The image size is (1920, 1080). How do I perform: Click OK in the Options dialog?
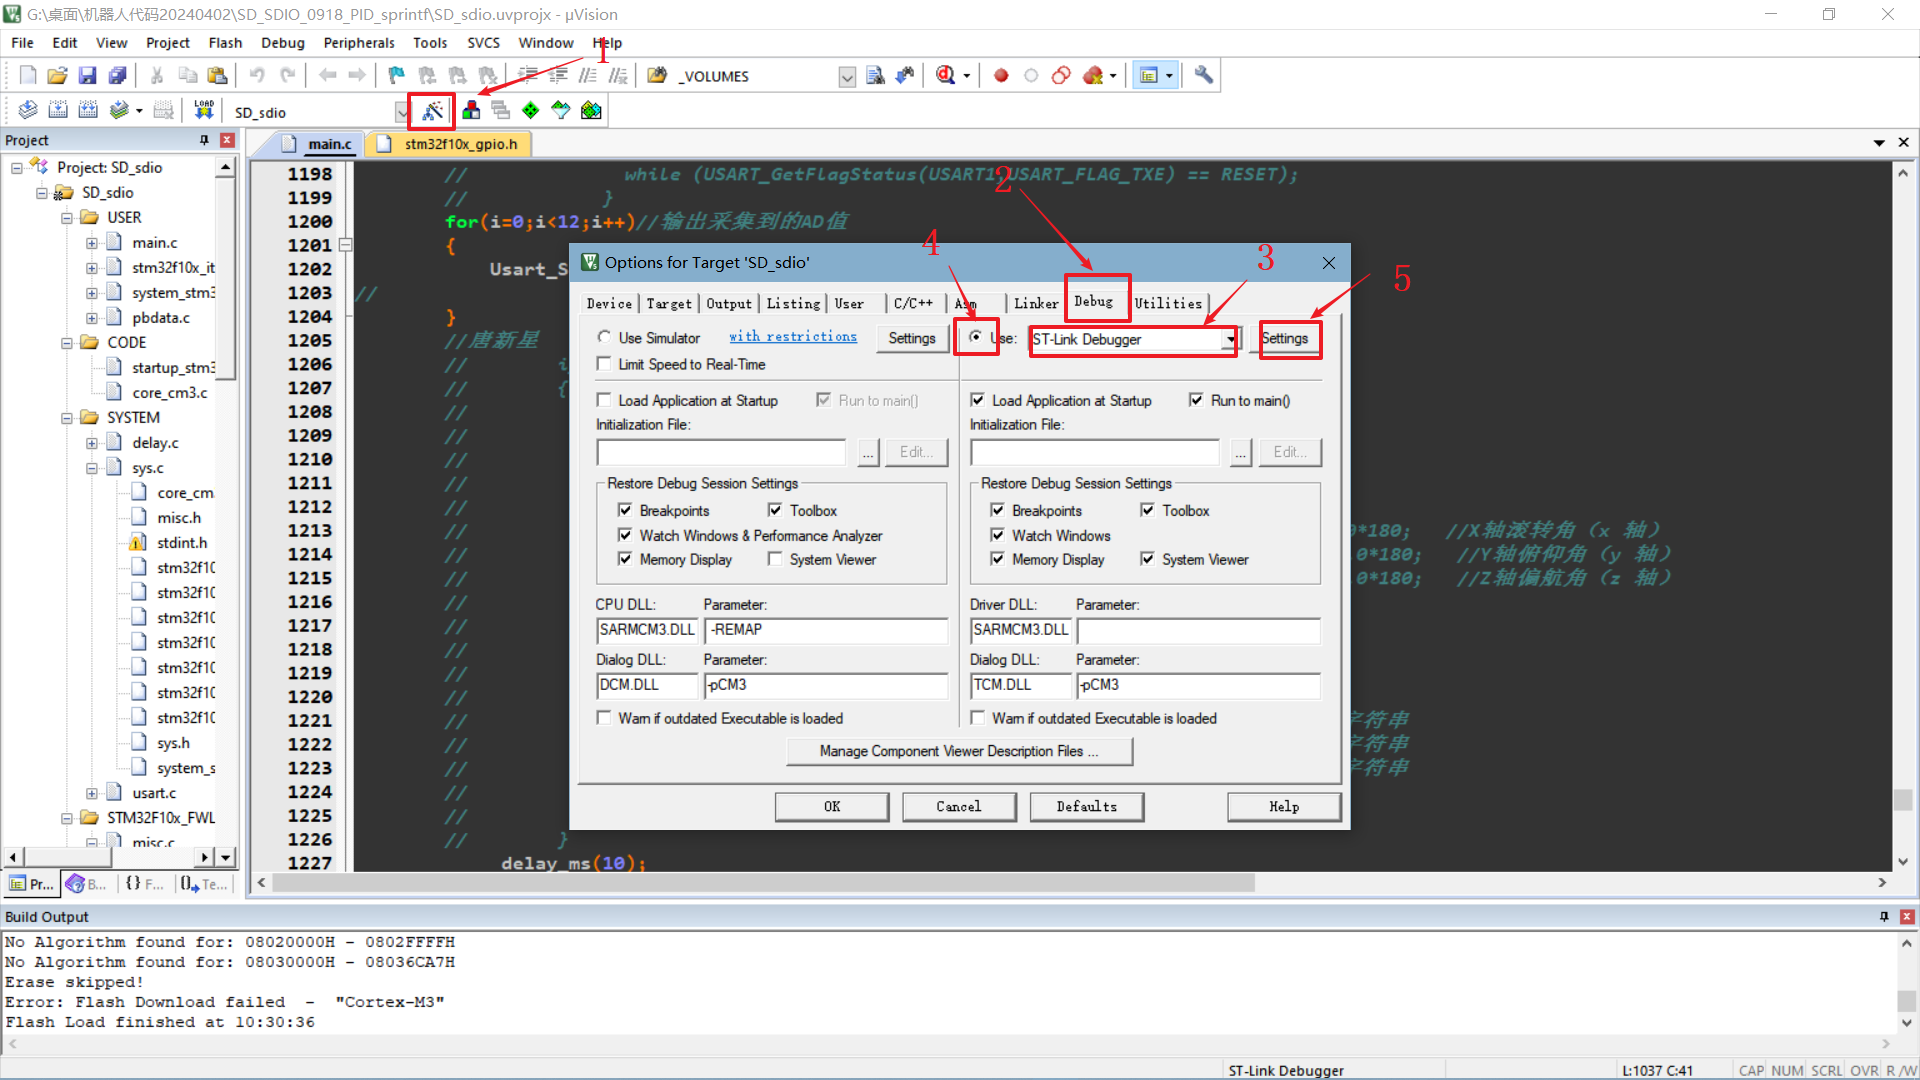(832, 806)
